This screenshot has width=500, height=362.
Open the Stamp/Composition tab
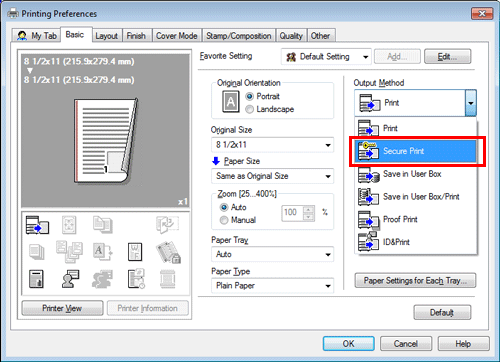[x=239, y=36]
